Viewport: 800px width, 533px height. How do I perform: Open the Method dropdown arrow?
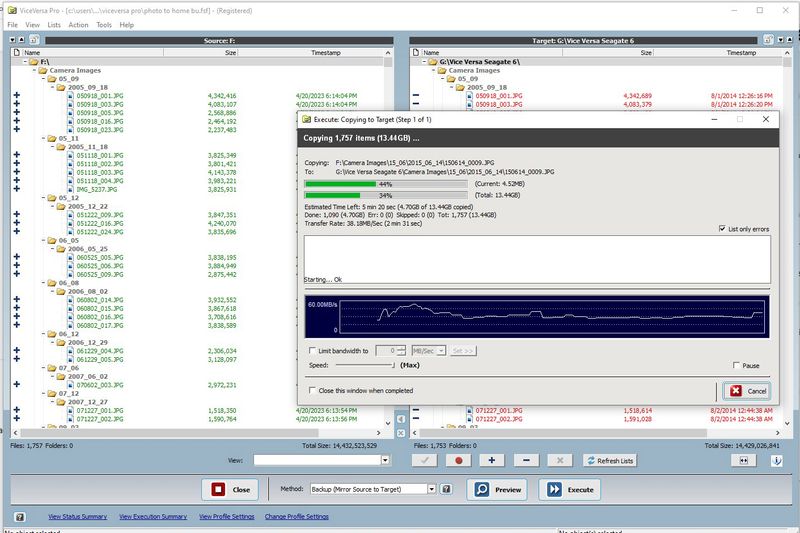click(432, 489)
